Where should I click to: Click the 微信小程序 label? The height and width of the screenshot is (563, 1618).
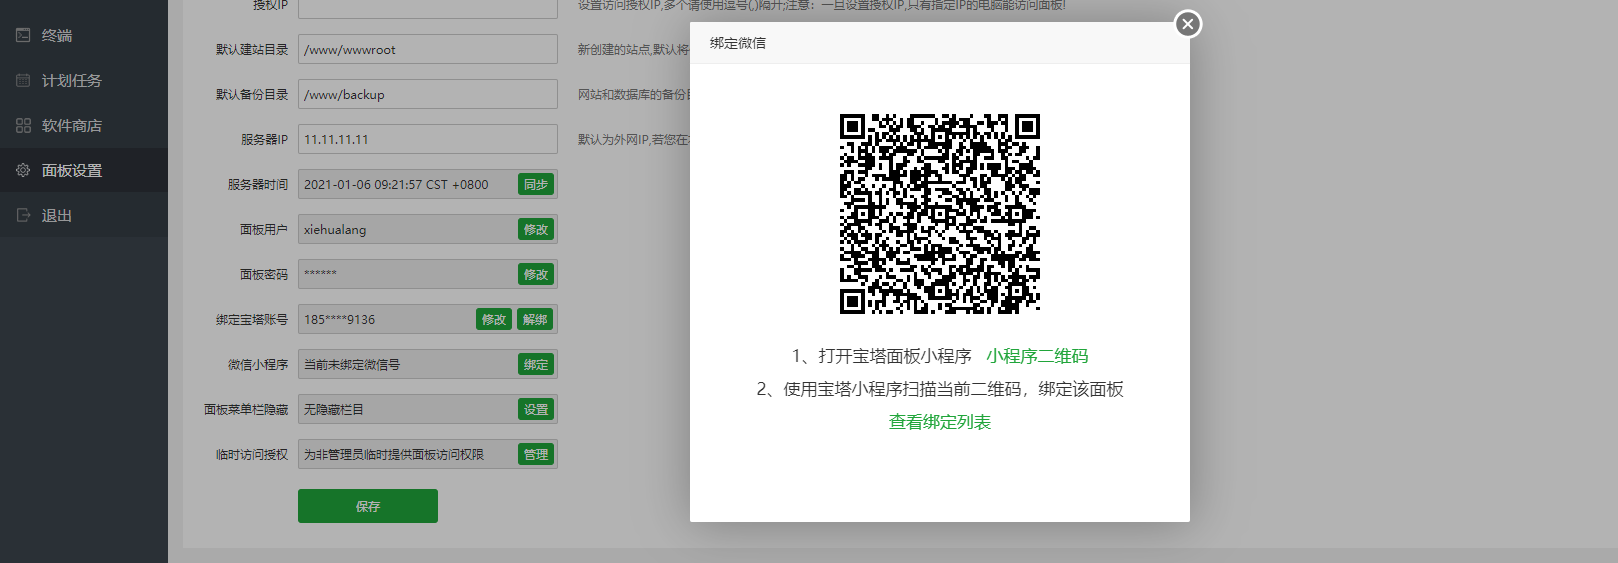coord(258,364)
